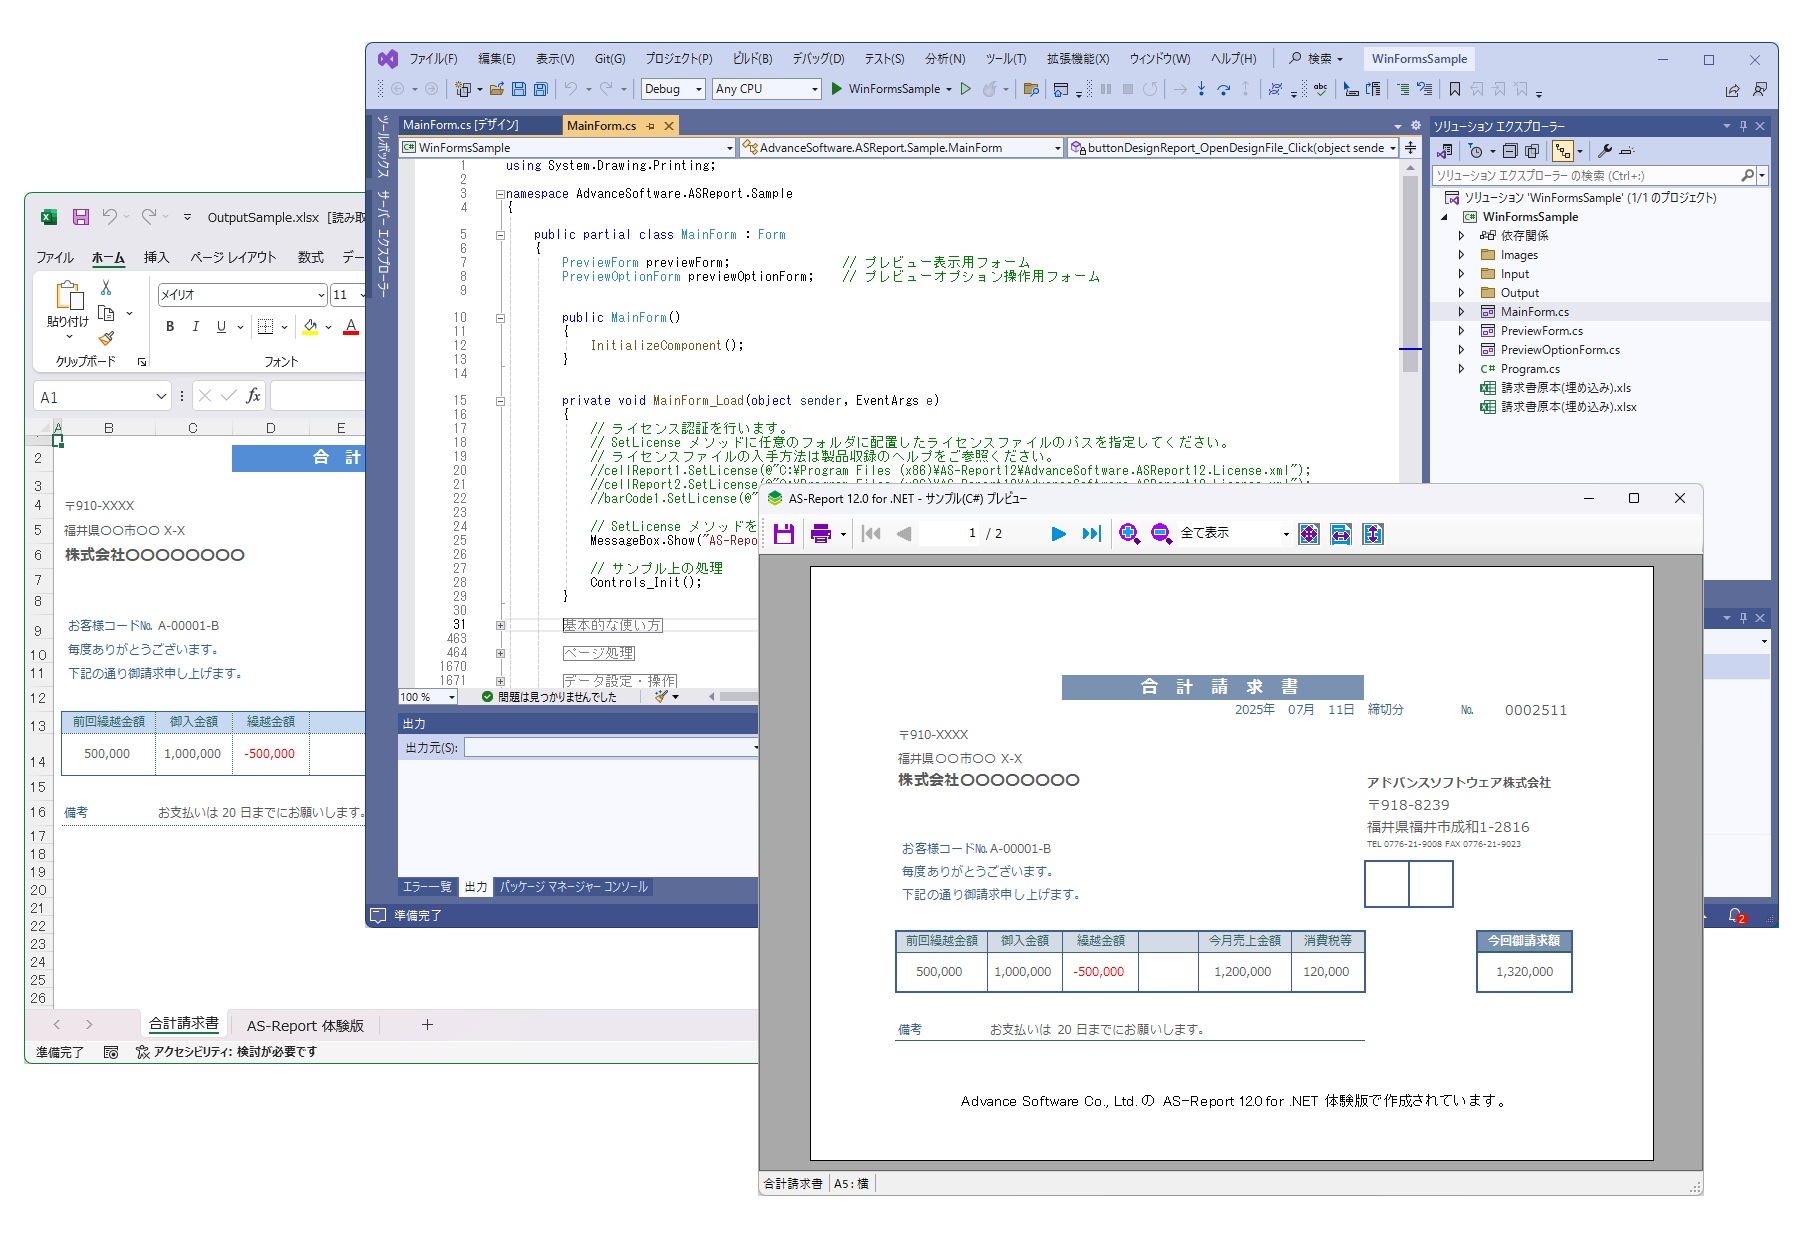Expand the Images folder in Solution Explorer
The image size is (1802, 1237).
pos(1461,255)
